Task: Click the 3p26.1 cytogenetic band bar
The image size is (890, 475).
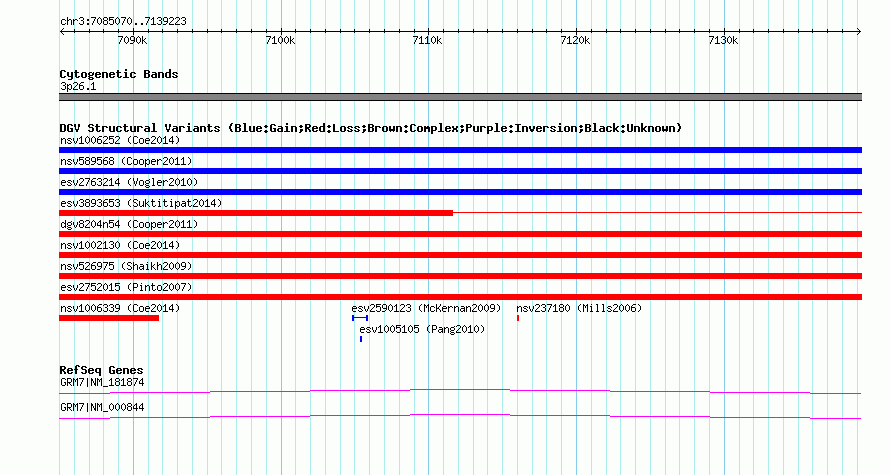Action: (460, 97)
